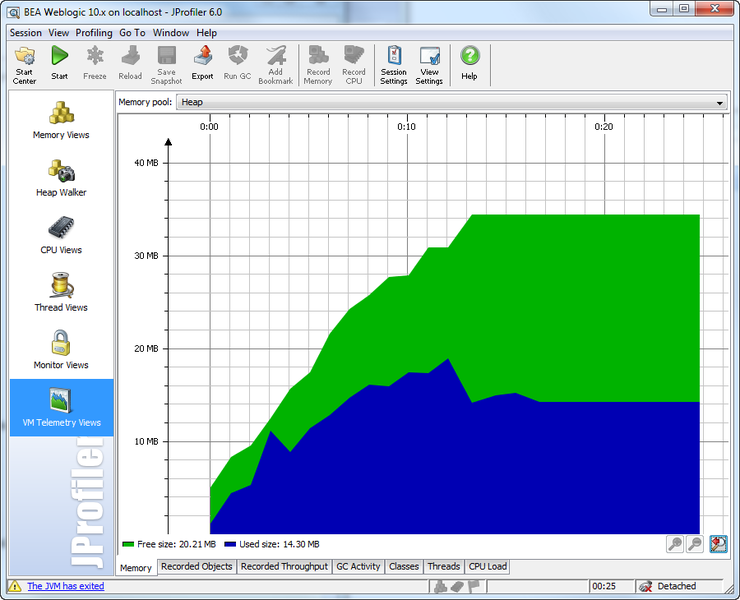Image resolution: width=740 pixels, height=600 pixels.
Task: Click the Run GC icon
Action: point(237,56)
